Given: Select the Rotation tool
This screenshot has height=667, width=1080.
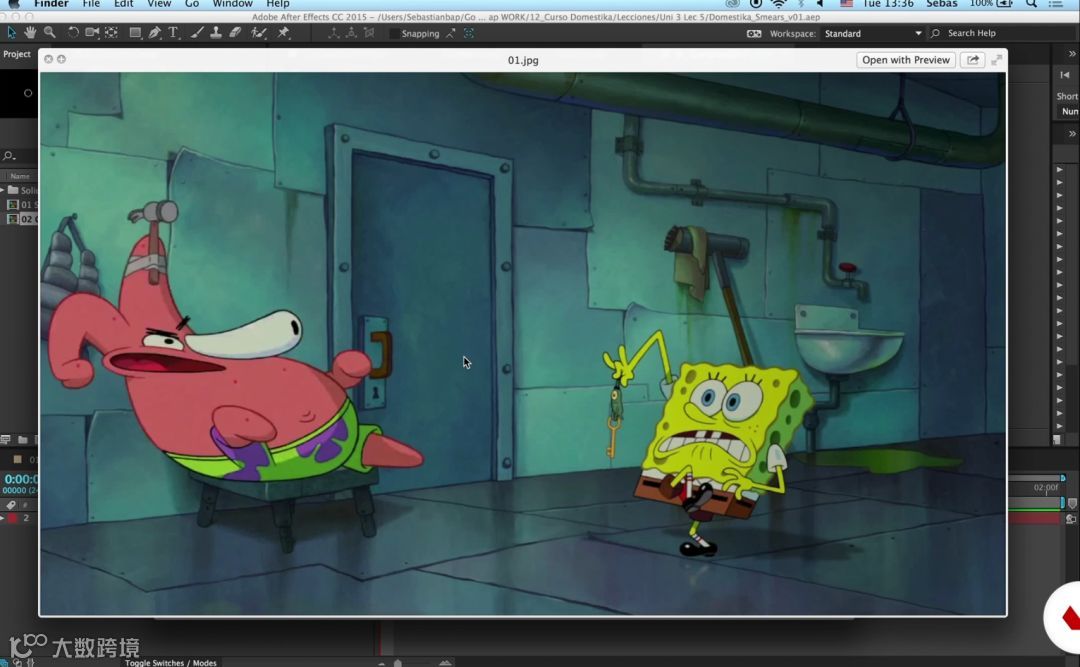Looking at the screenshot, I should pos(72,32).
